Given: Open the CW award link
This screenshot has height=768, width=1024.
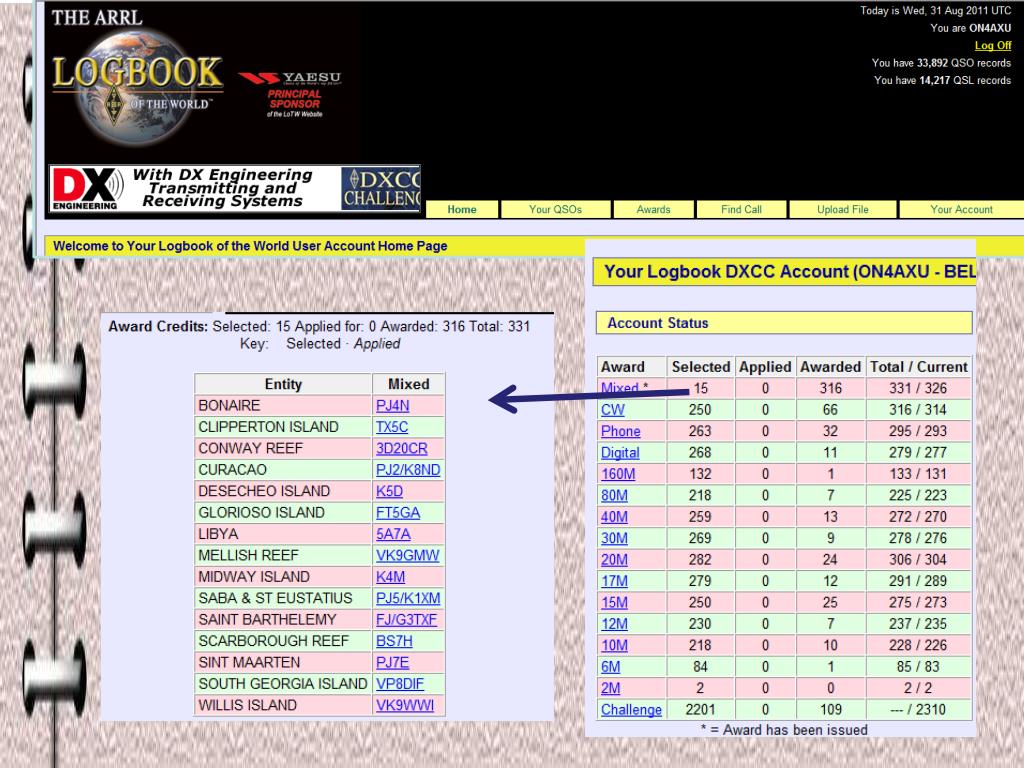Looking at the screenshot, I should pos(612,410).
